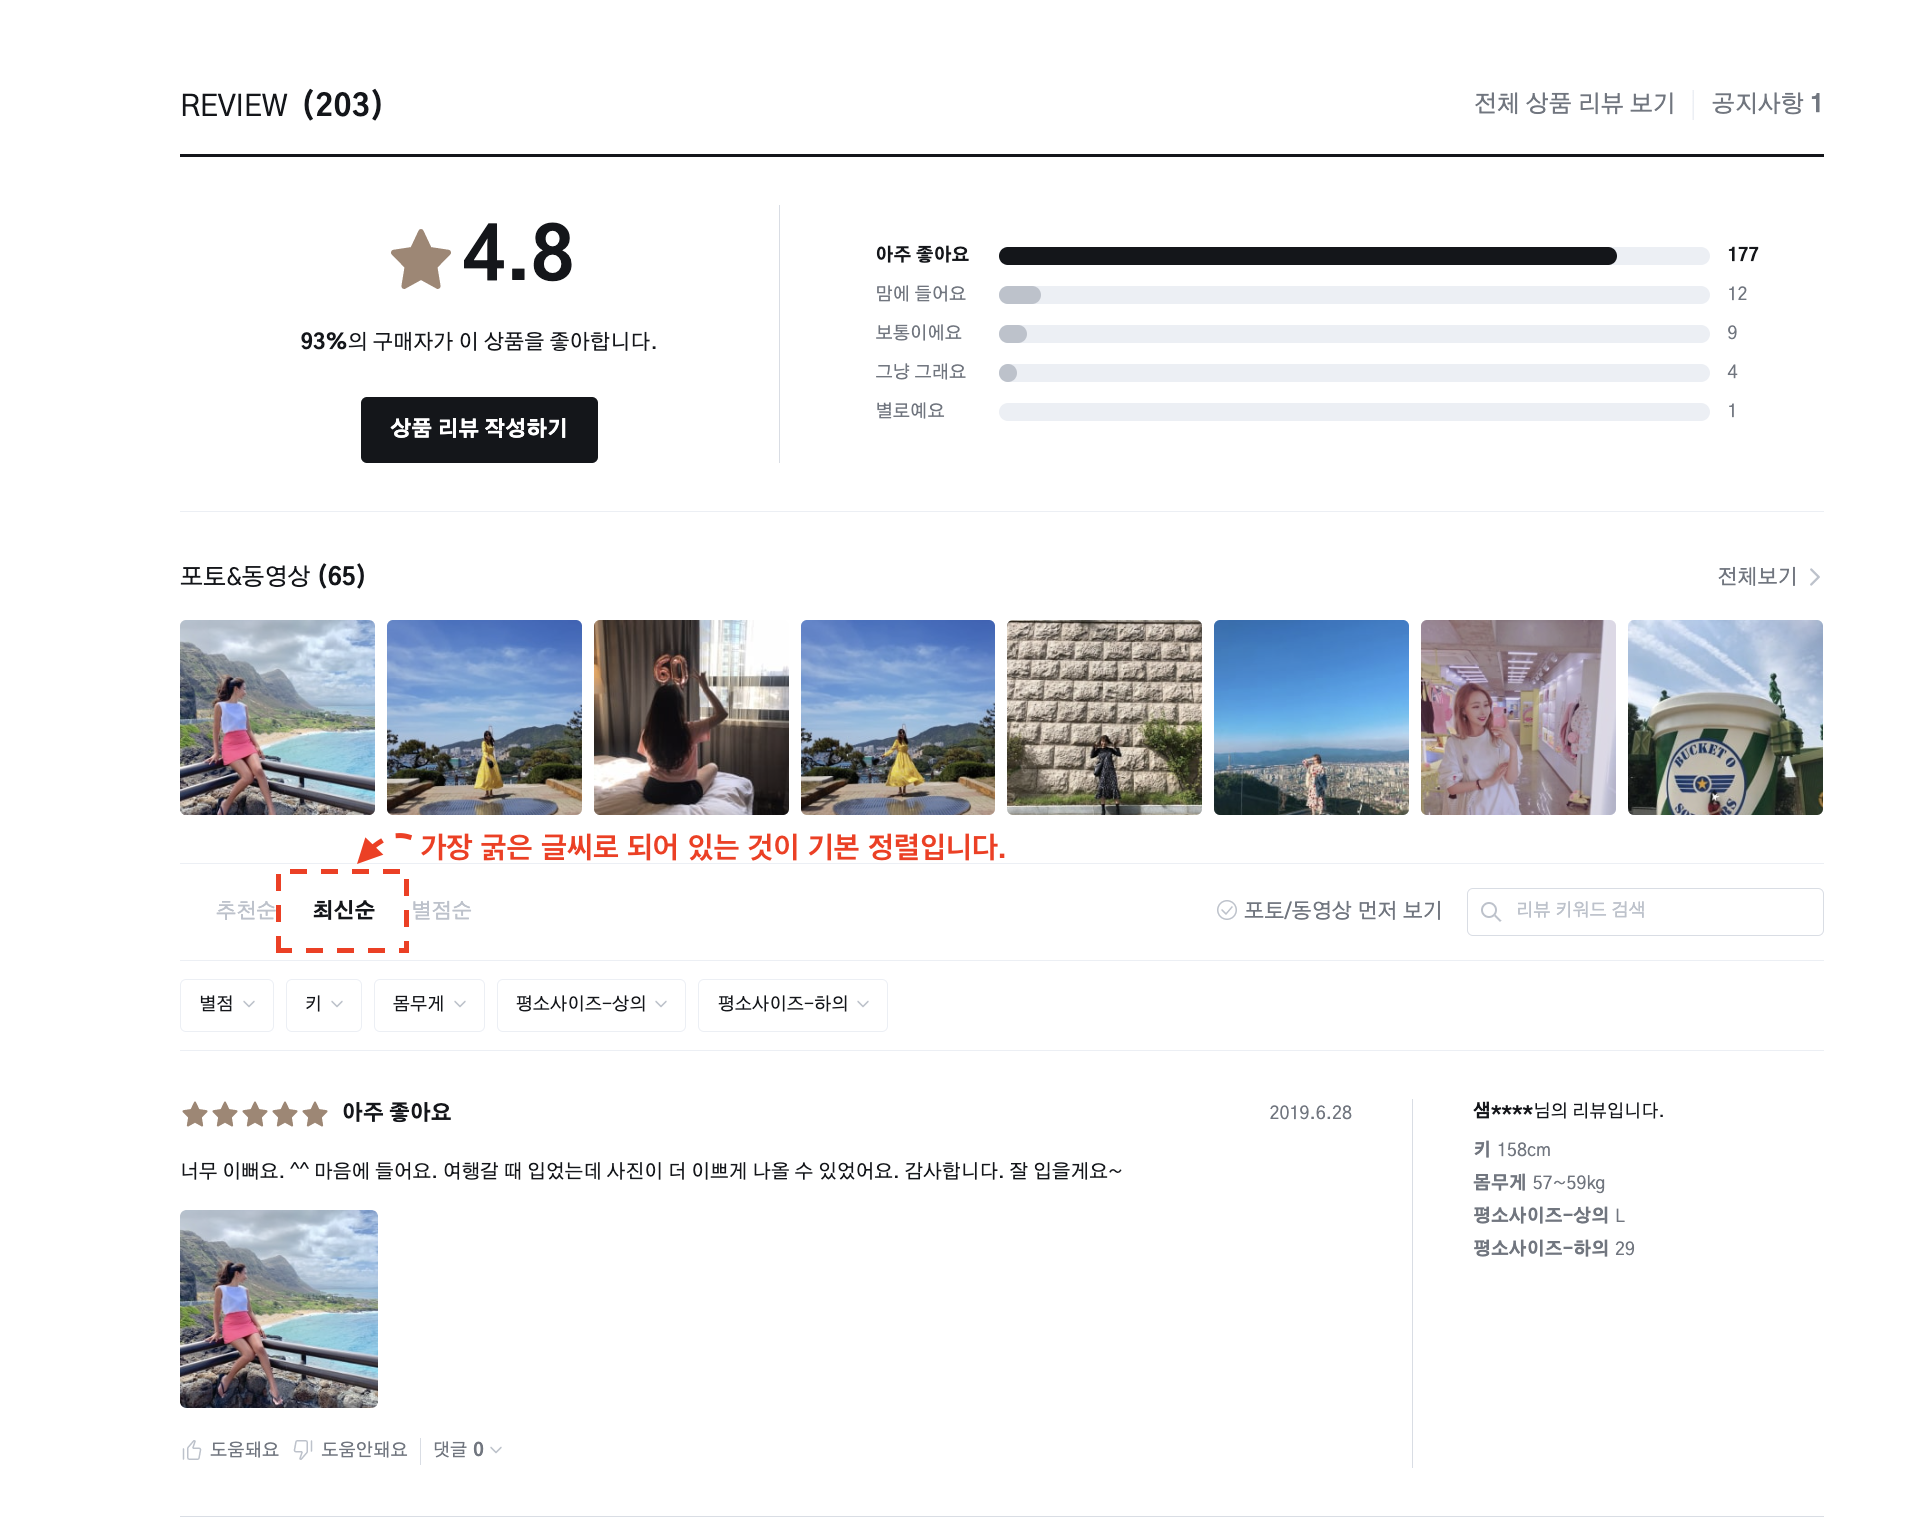1916x1538 pixels.
Task: Click the REVIEW (203) heading
Action: [281, 105]
